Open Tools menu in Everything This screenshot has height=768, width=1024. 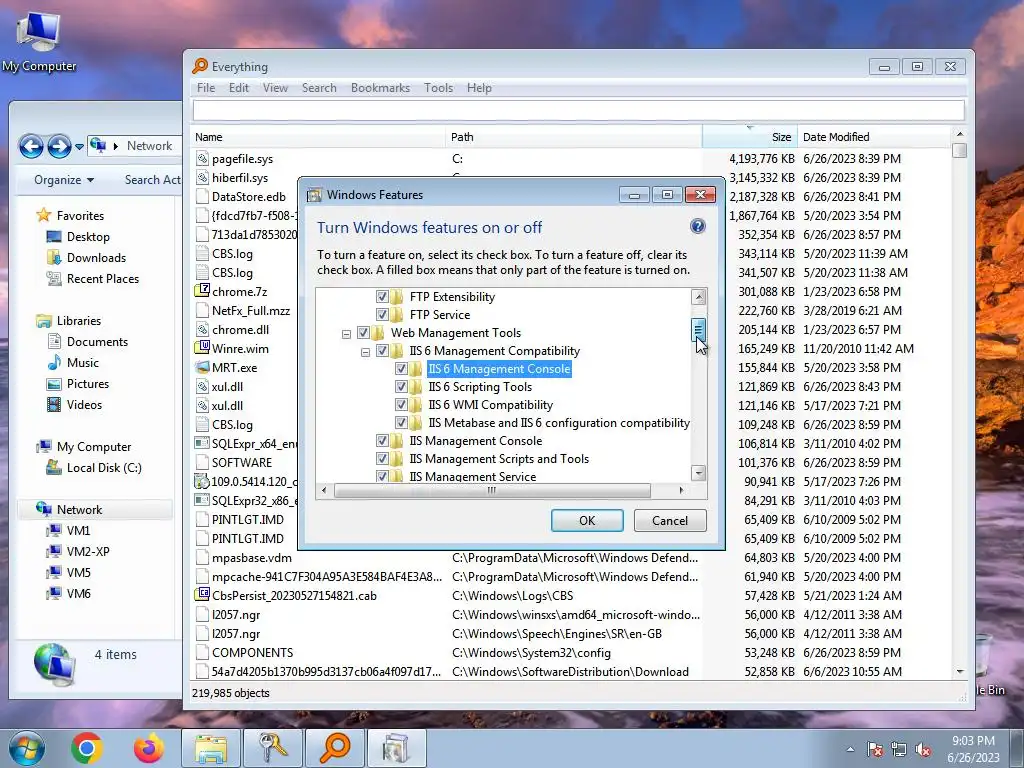[x=438, y=88]
